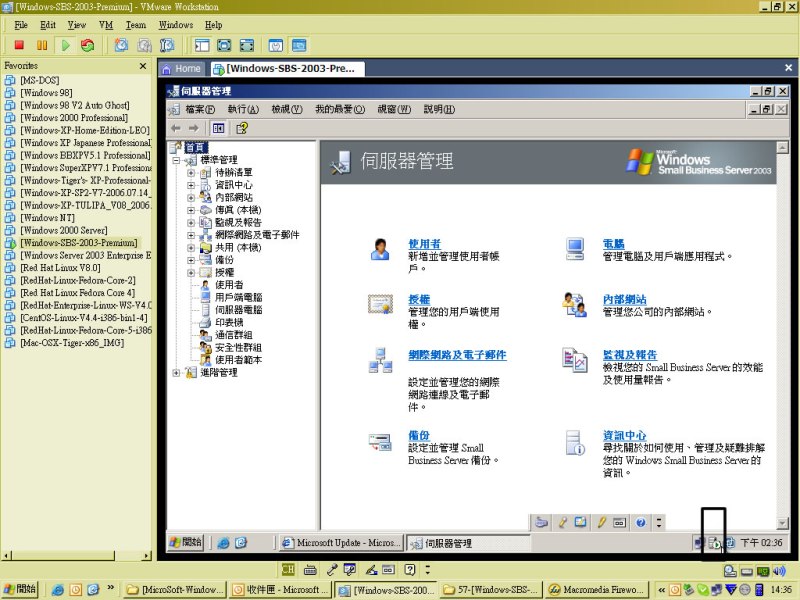Click the Reset VM toolbar icon
This screenshot has height=600, width=800.
click(88, 45)
